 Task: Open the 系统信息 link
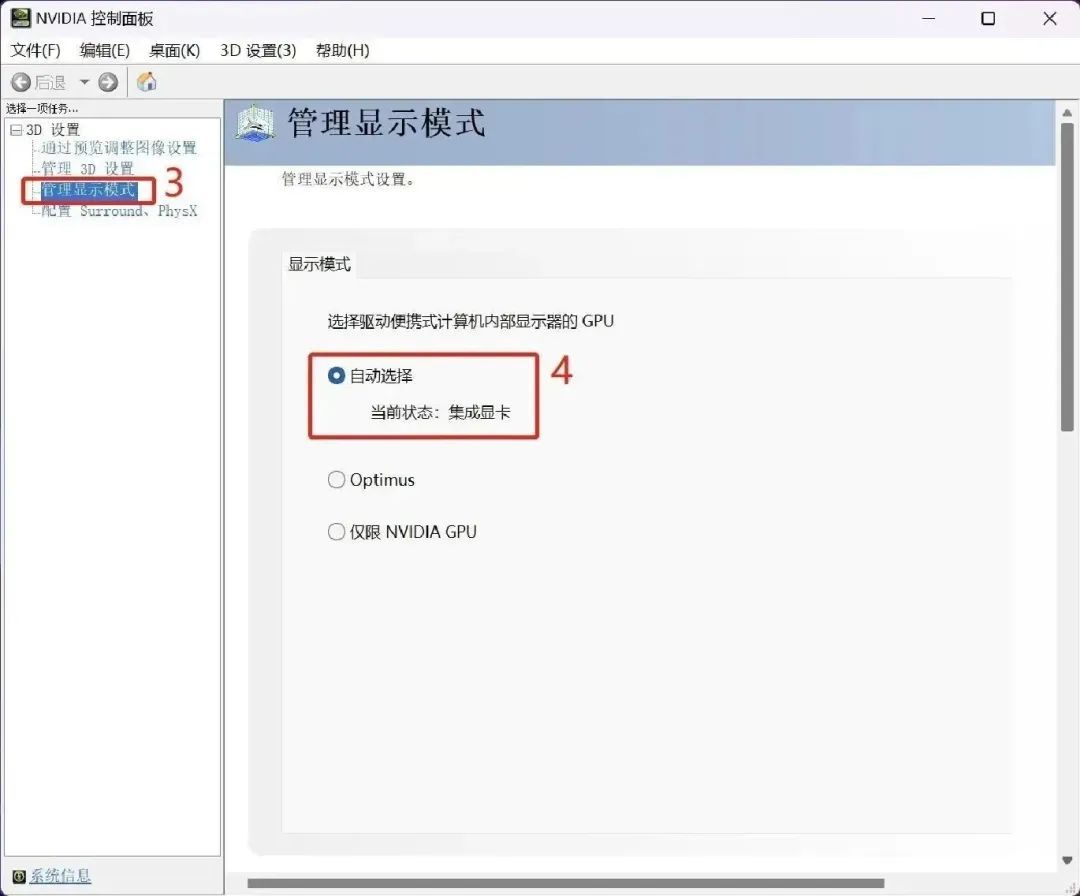tap(60, 876)
